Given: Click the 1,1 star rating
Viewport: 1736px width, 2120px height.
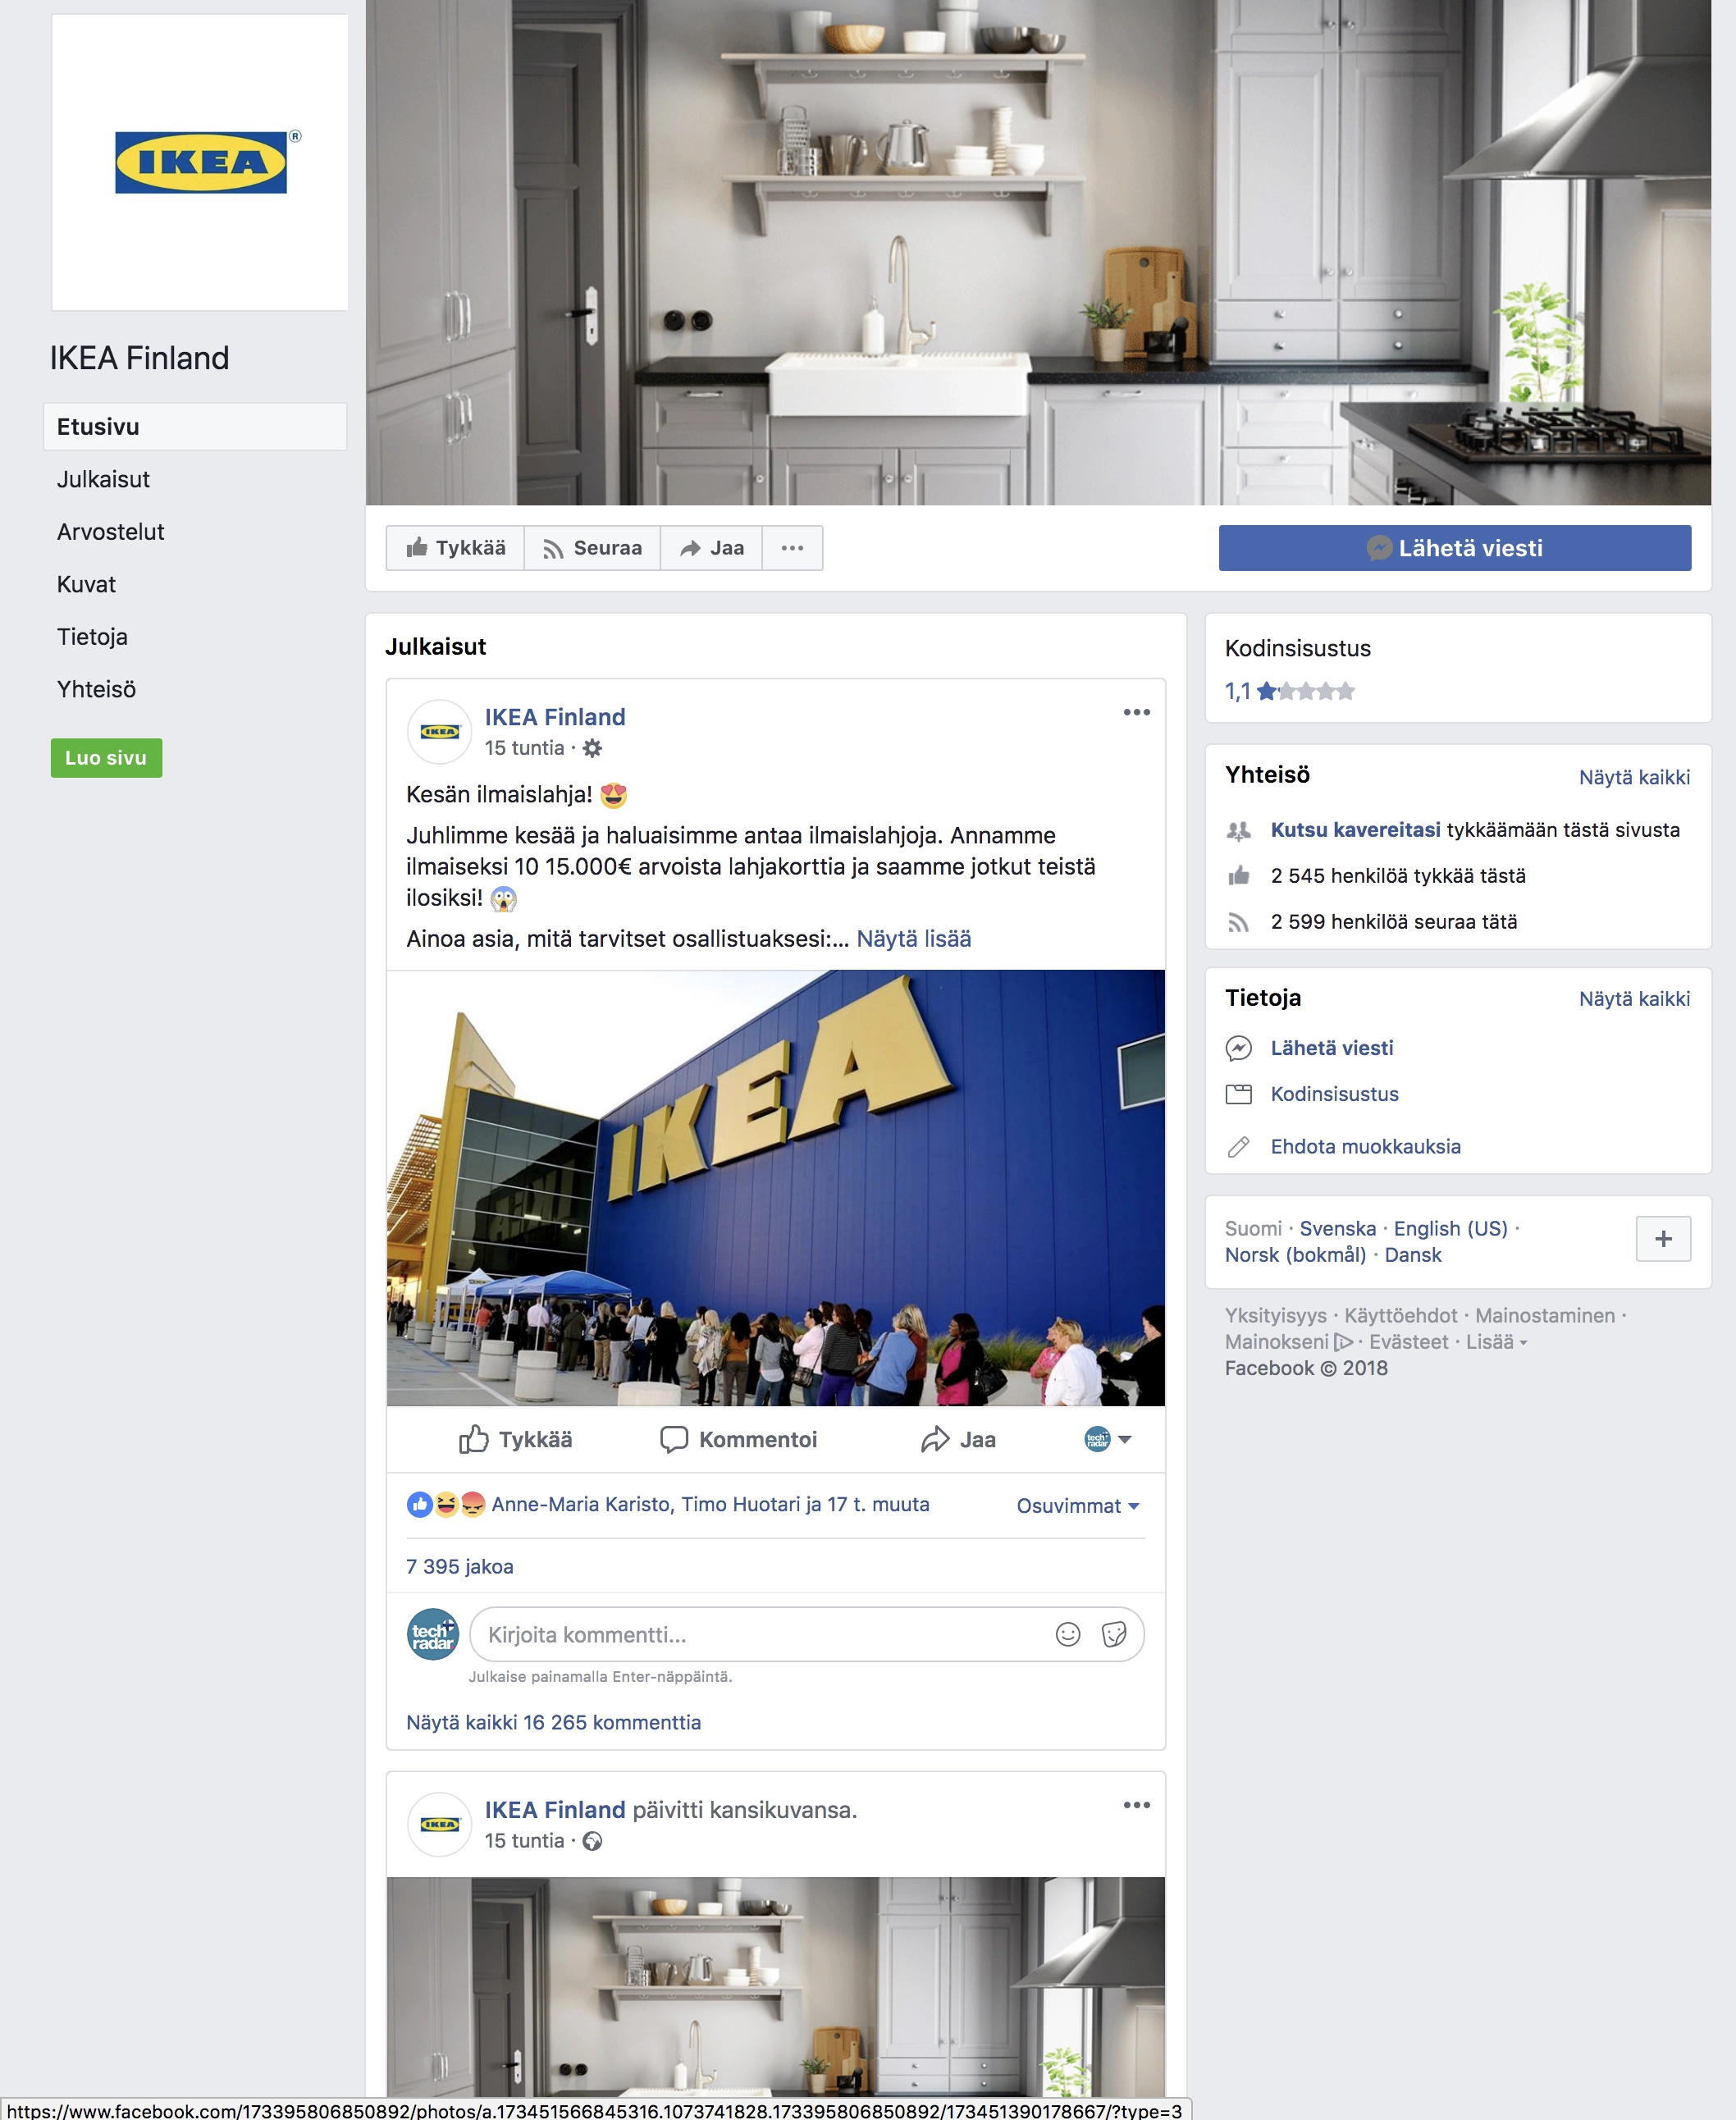Looking at the screenshot, I should [x=1289, y=691].
